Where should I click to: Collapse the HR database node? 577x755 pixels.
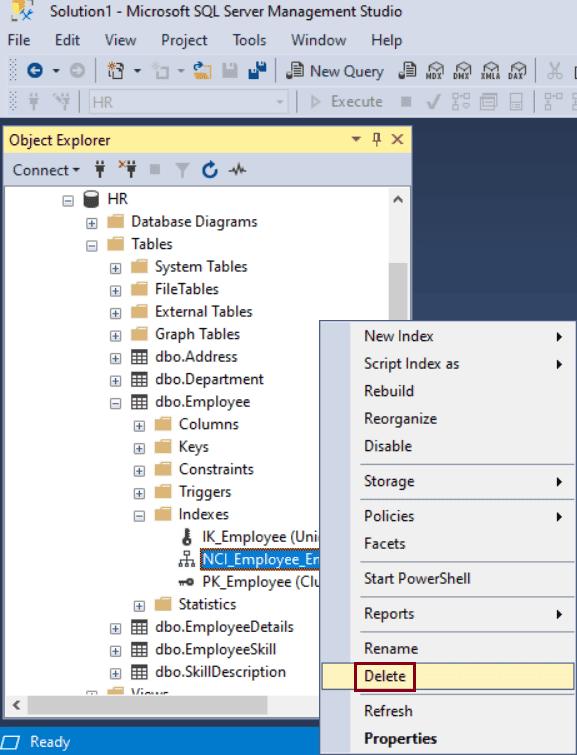pos(68,200)
